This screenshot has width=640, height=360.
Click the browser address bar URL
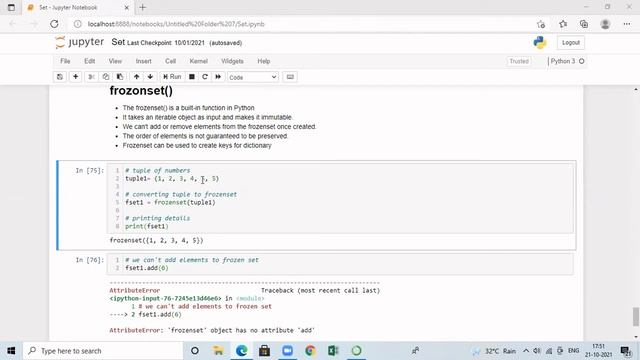[176, 24]
